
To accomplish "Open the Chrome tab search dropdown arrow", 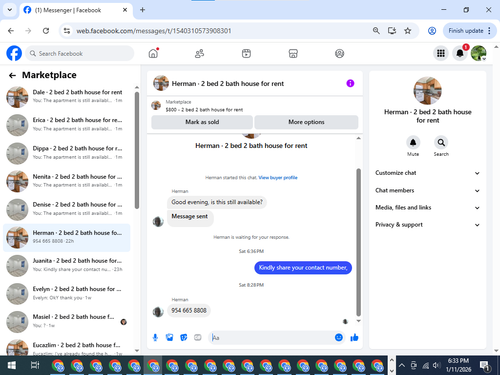I will tap(10, 10).
